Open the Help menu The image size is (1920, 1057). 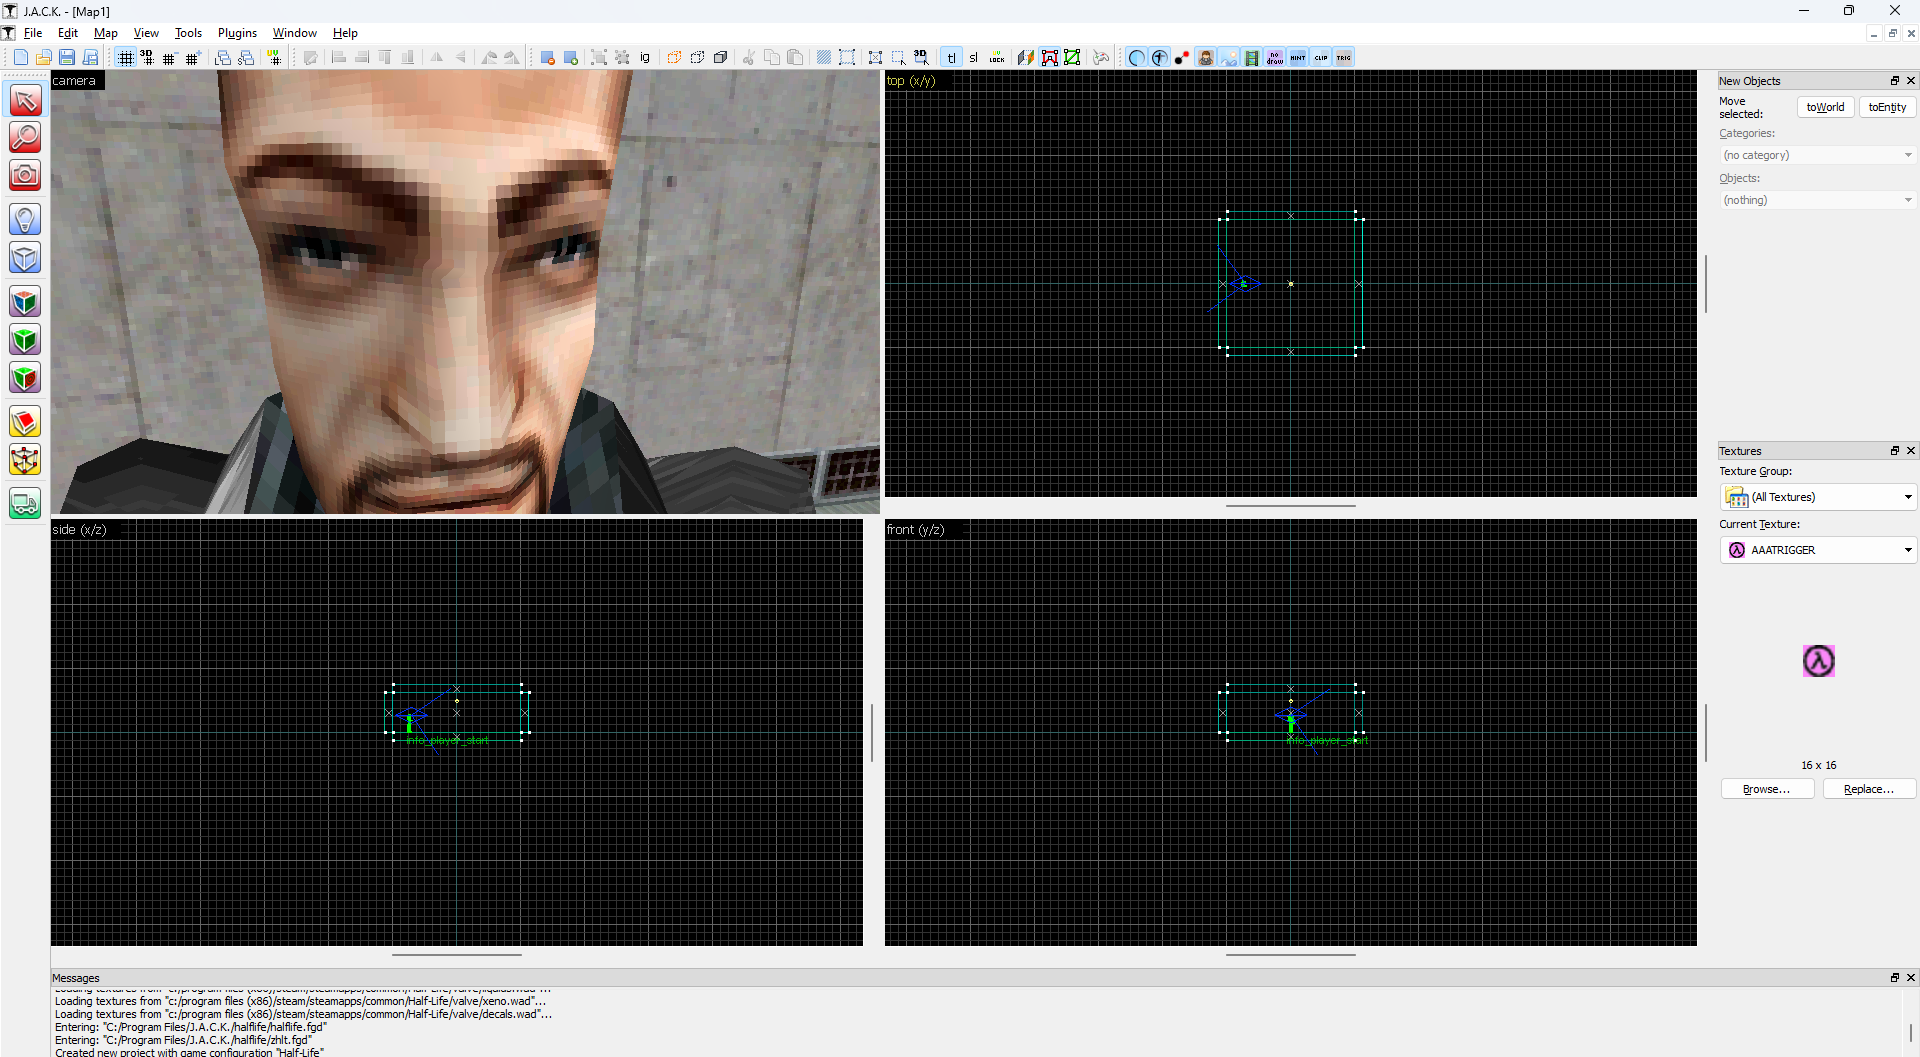345,33
